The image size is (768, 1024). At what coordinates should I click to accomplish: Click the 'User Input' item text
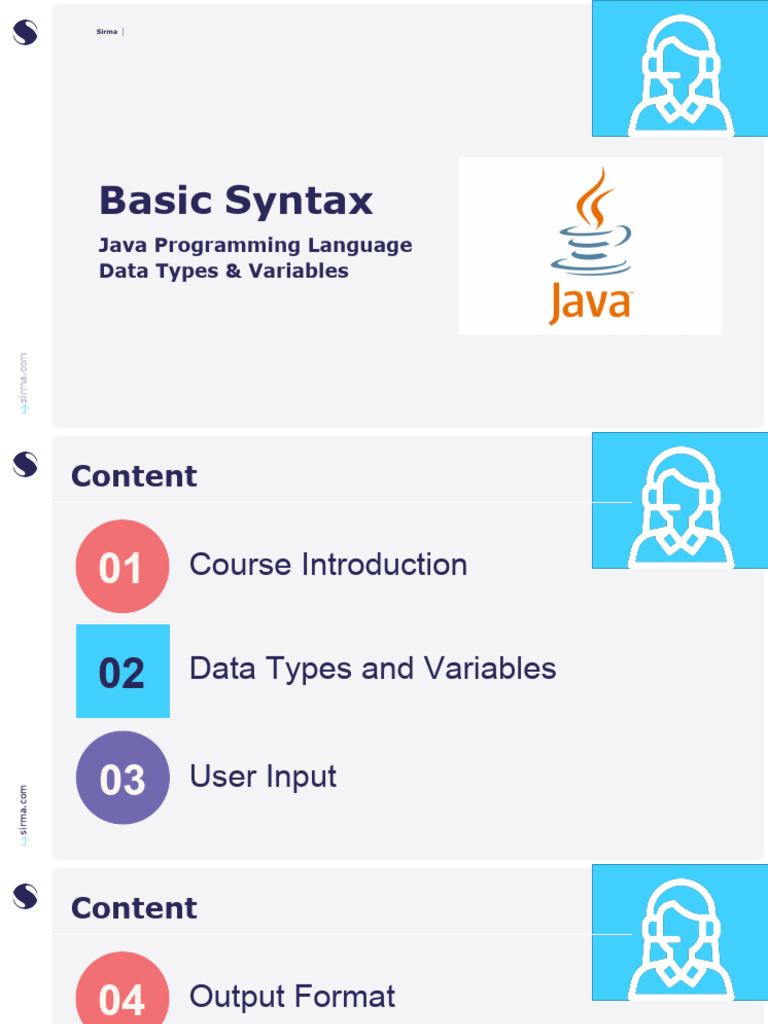tap(263, 777)
